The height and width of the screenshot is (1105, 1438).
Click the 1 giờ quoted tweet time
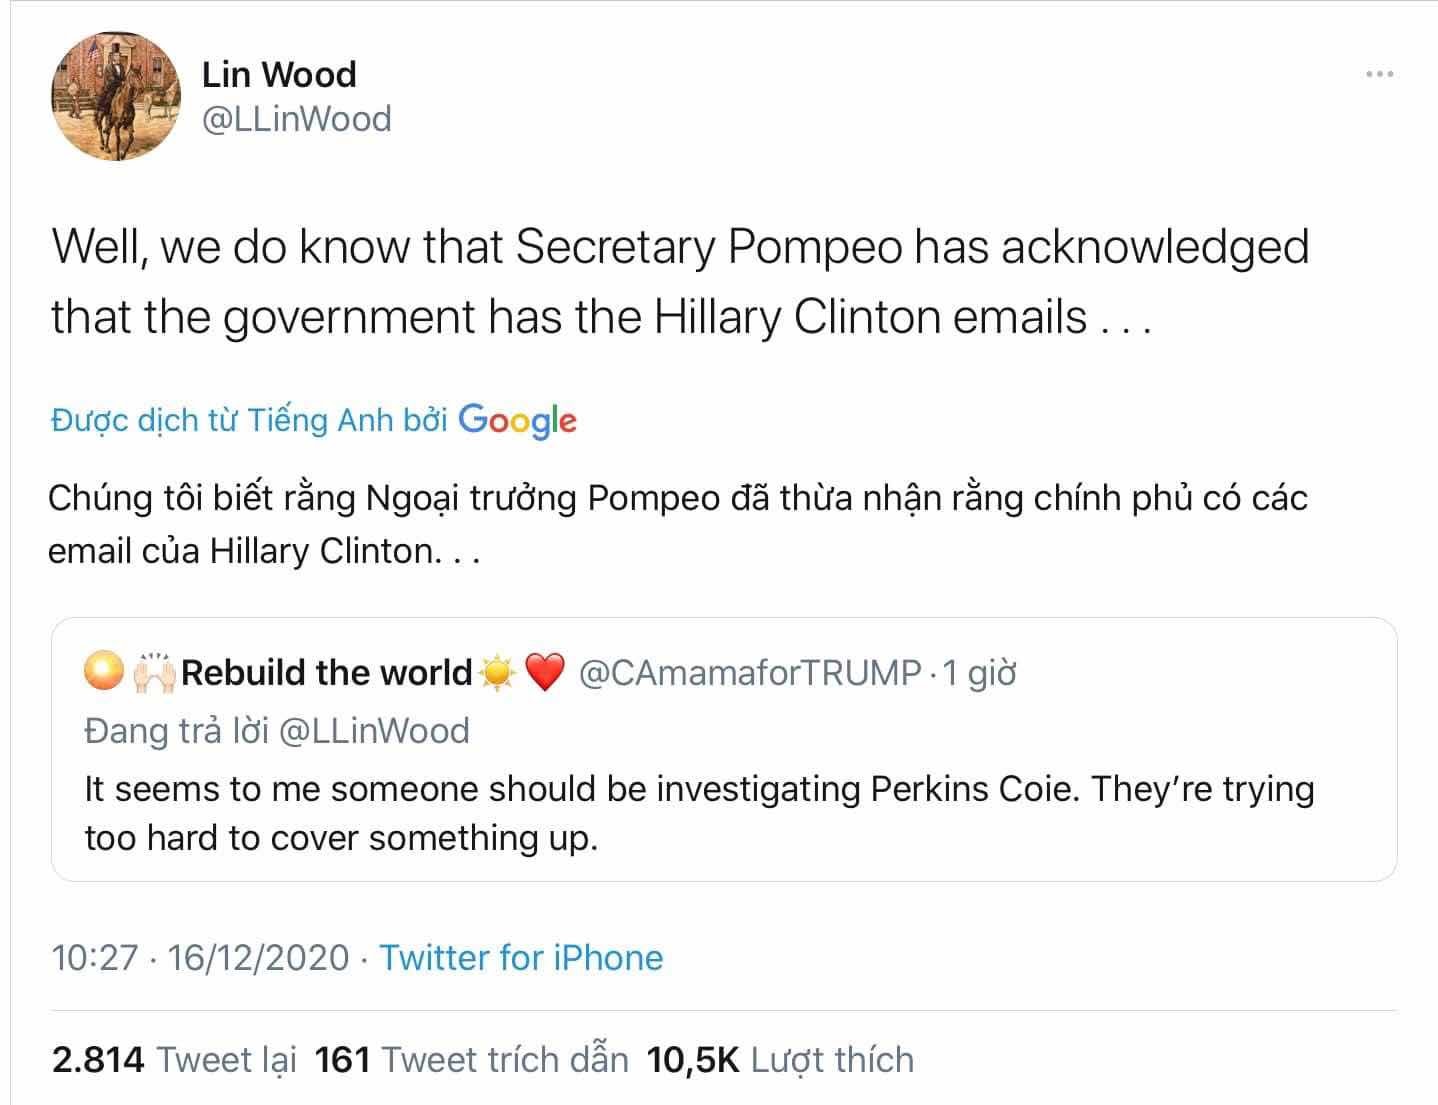coord(979,673)
